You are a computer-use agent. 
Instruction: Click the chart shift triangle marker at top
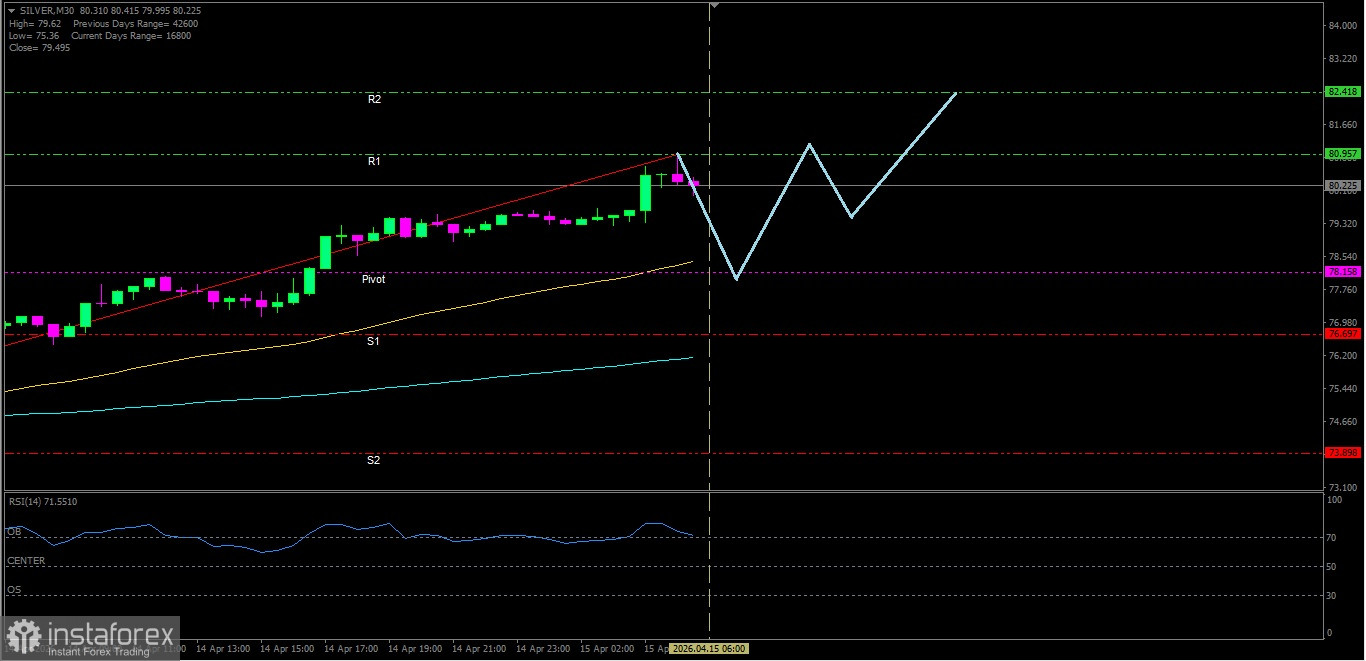click(x=713, y=5)
